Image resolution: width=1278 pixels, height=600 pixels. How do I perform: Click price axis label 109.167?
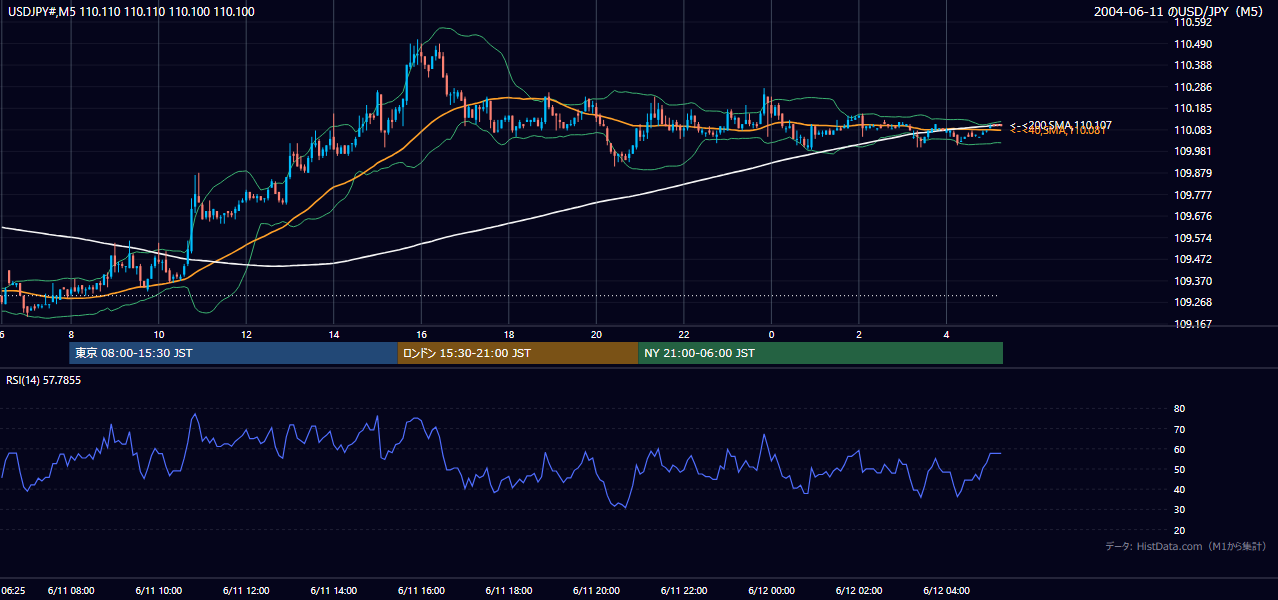coord(1192,324)
